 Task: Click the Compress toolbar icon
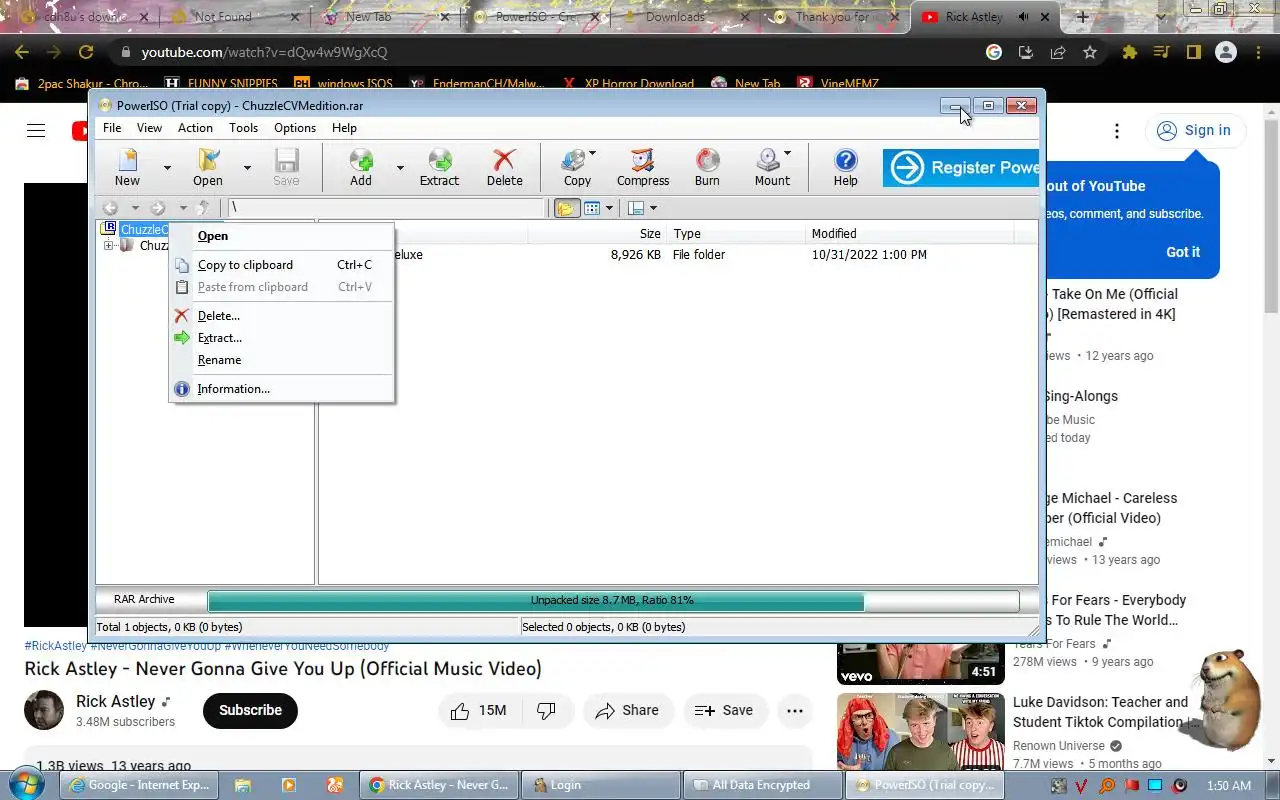[x=643, y=167]
